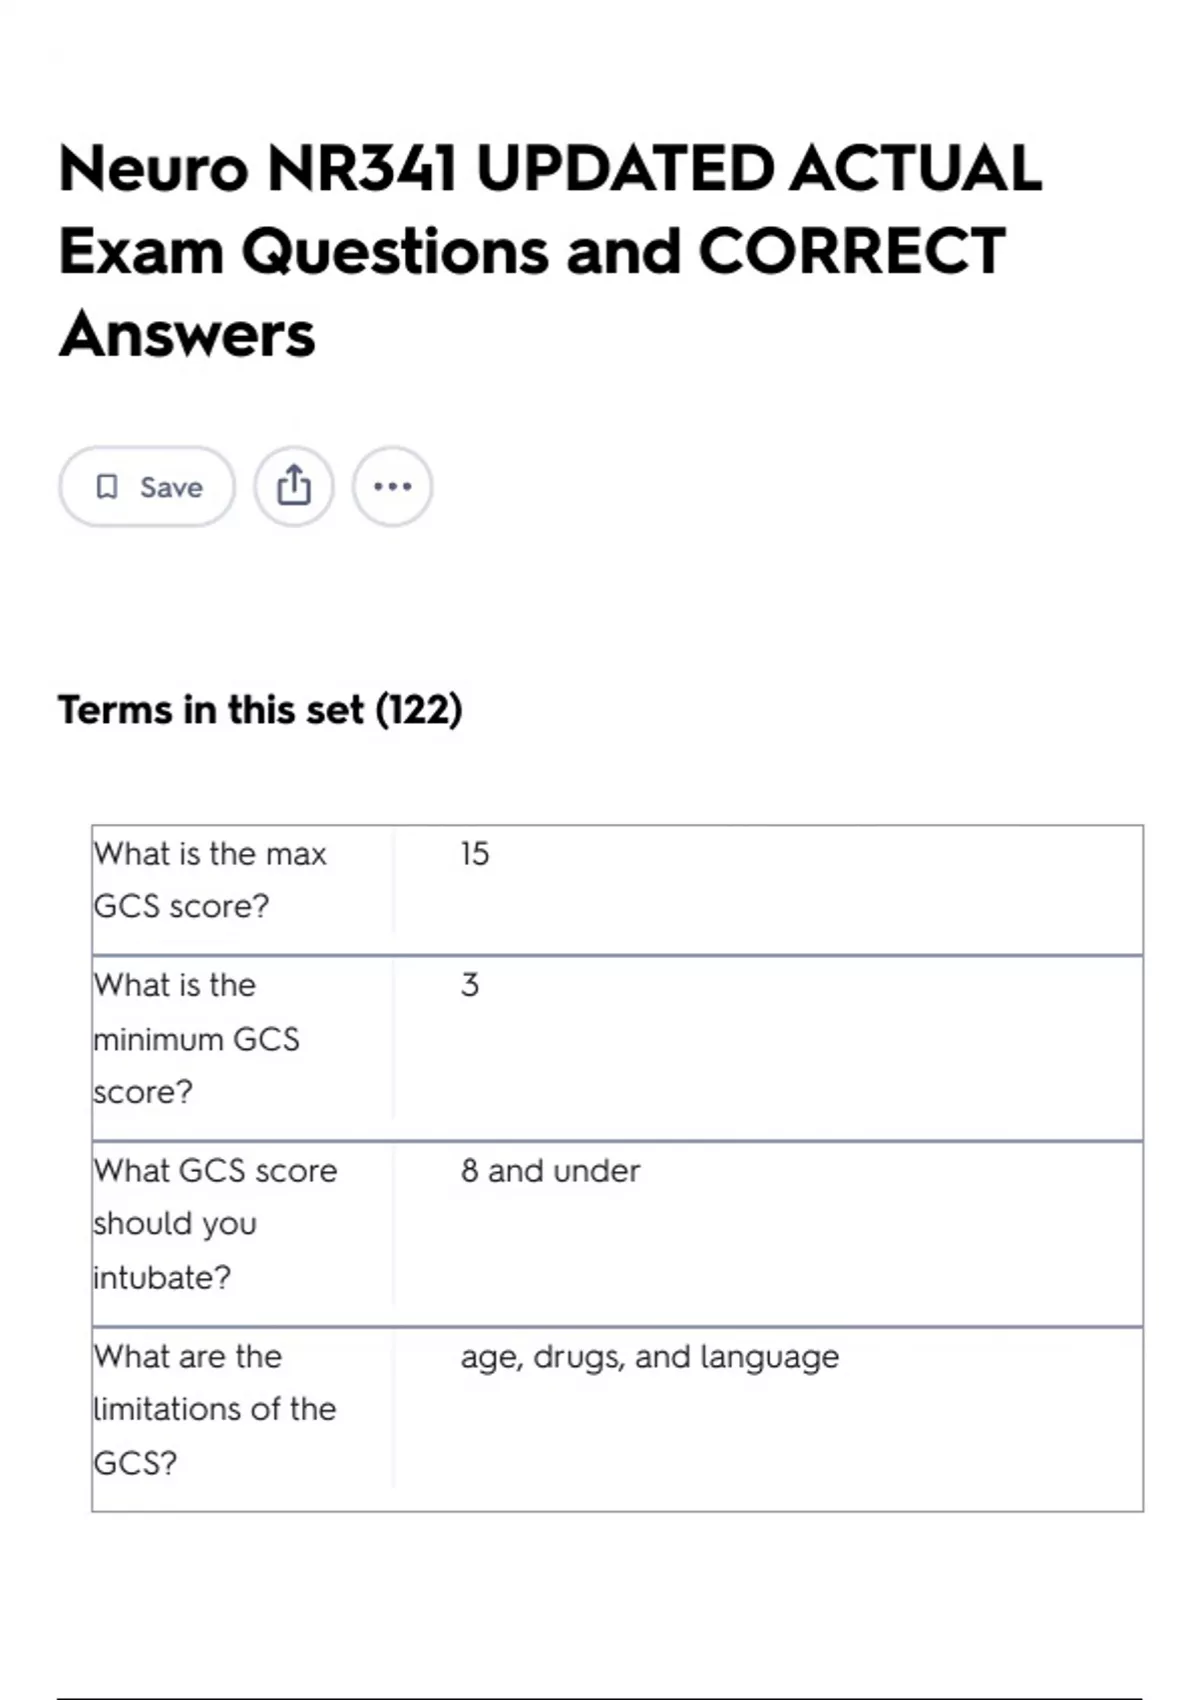
Task: Open the three-dot more options menu
Action: [x=392, y=487]
